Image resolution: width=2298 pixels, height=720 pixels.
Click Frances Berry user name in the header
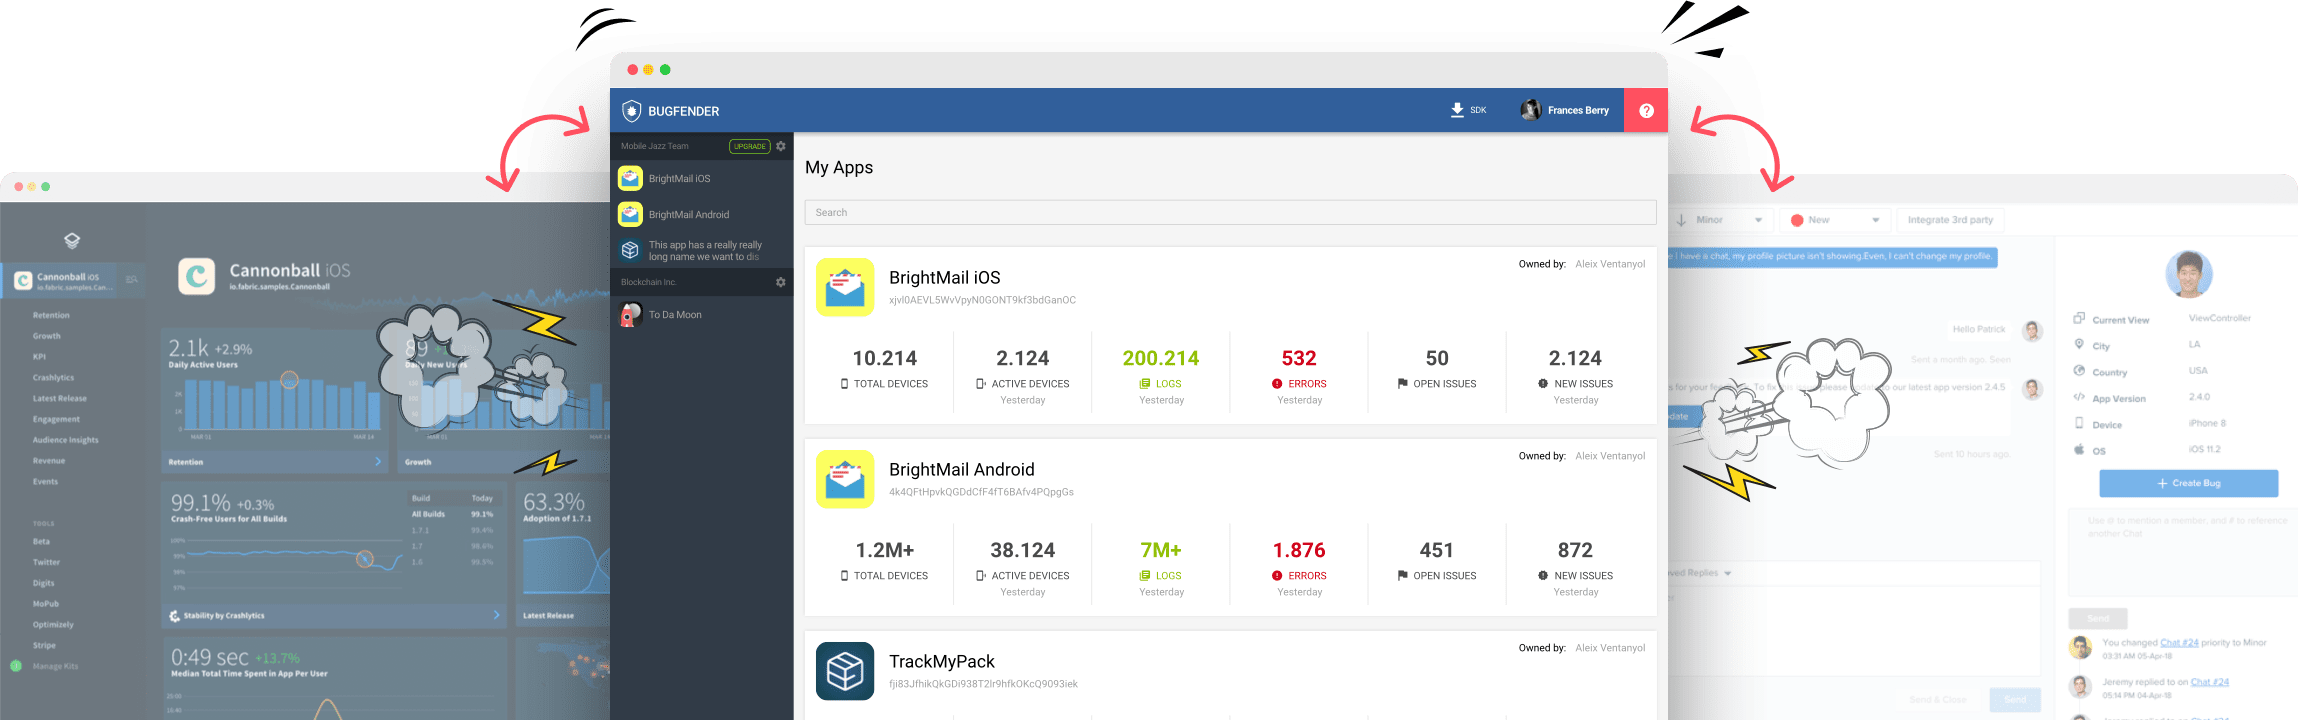[x=1578, y=110]
